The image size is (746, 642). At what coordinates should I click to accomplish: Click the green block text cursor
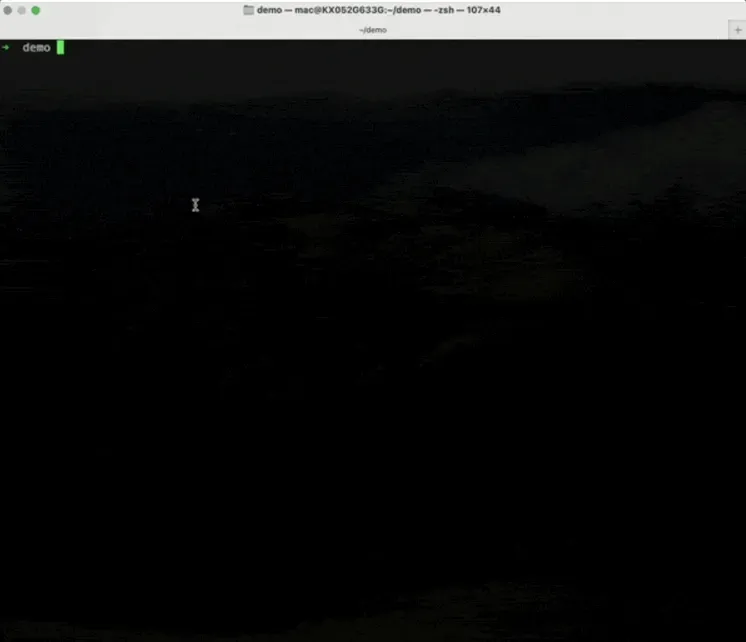click(x=60, y=47)
